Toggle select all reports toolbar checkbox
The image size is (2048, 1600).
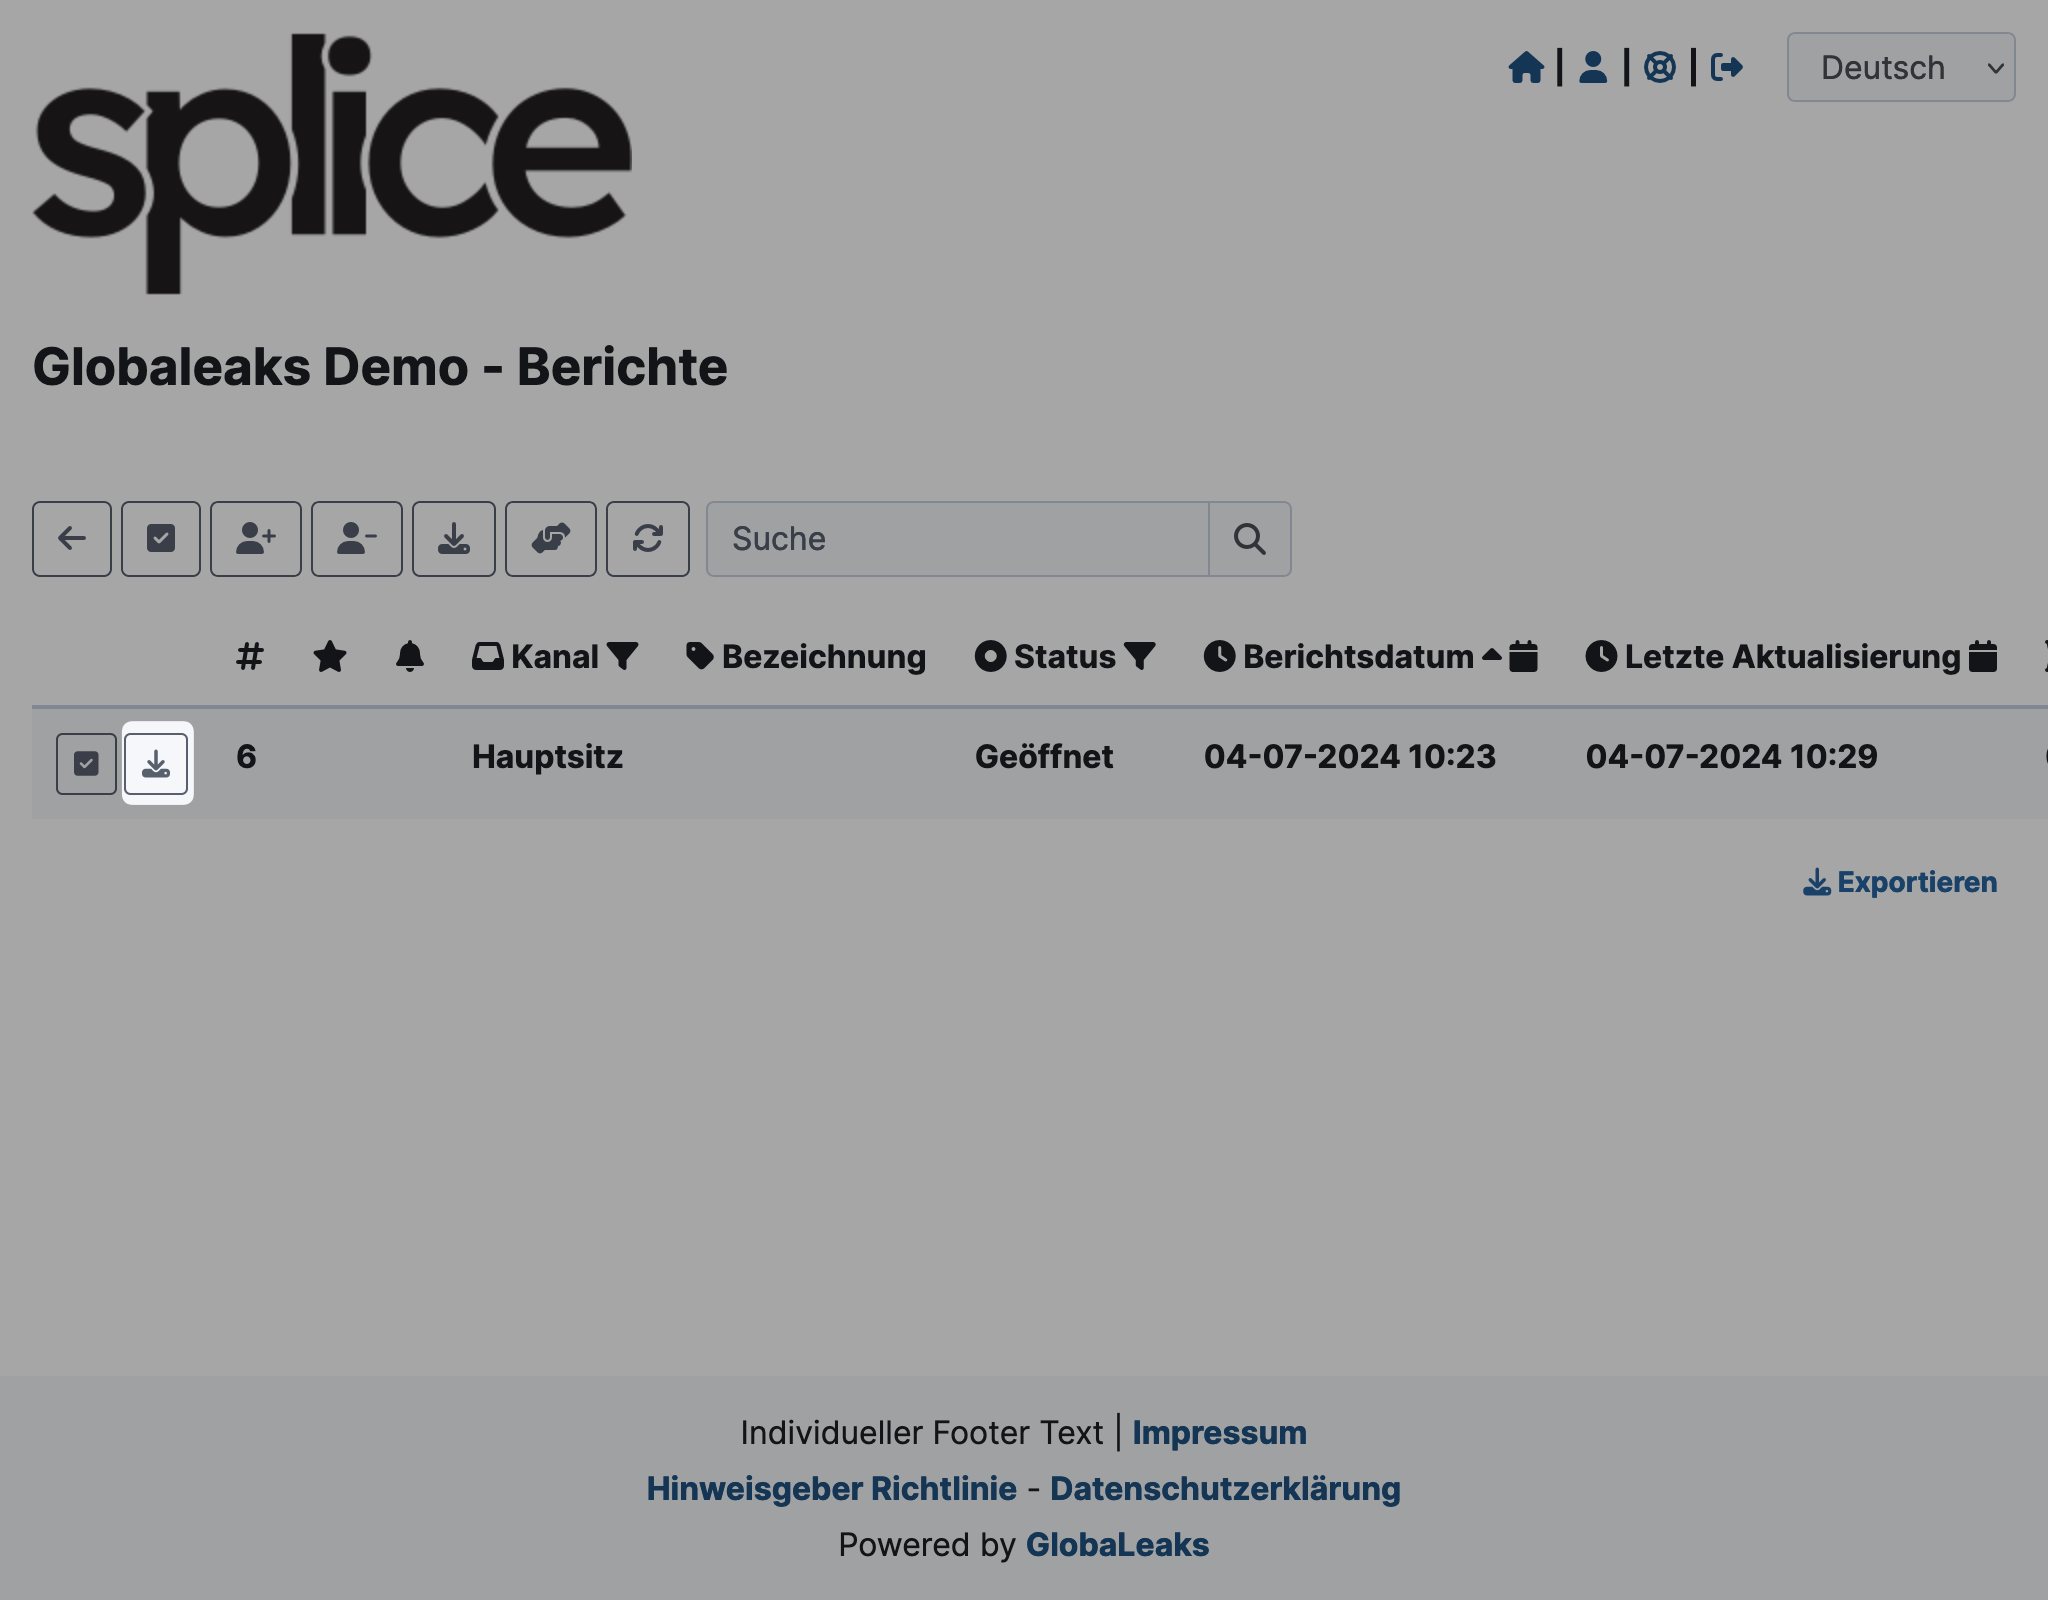pyautogui.click(x=161, y=539)
